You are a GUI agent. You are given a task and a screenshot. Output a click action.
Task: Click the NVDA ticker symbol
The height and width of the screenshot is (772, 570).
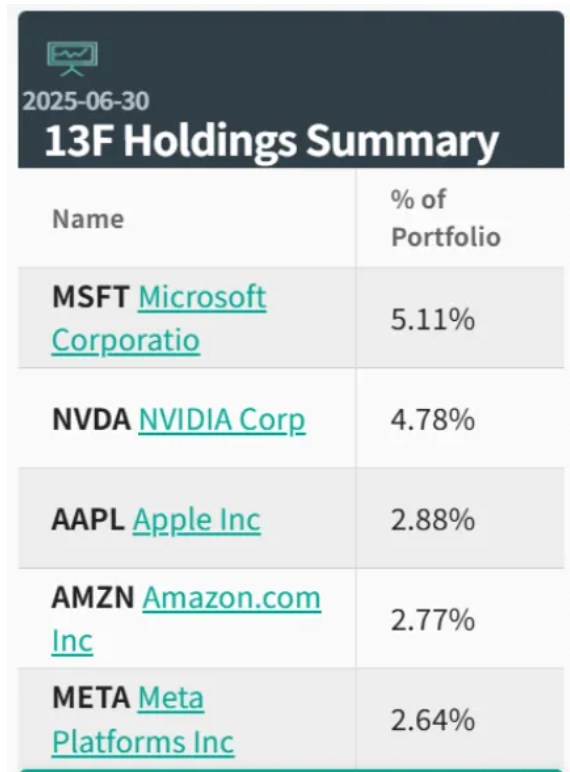click(x=92, y=420)
